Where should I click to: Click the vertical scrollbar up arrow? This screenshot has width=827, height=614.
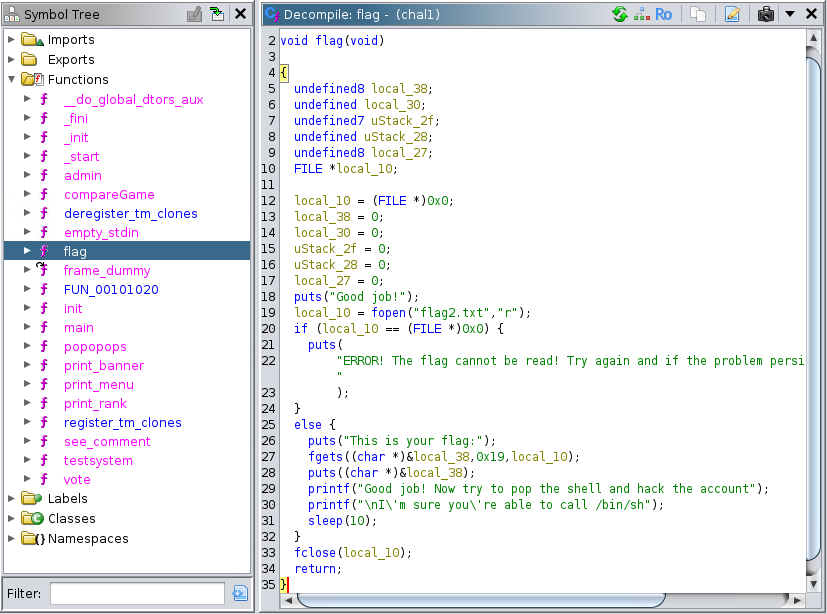coord(813,38)
